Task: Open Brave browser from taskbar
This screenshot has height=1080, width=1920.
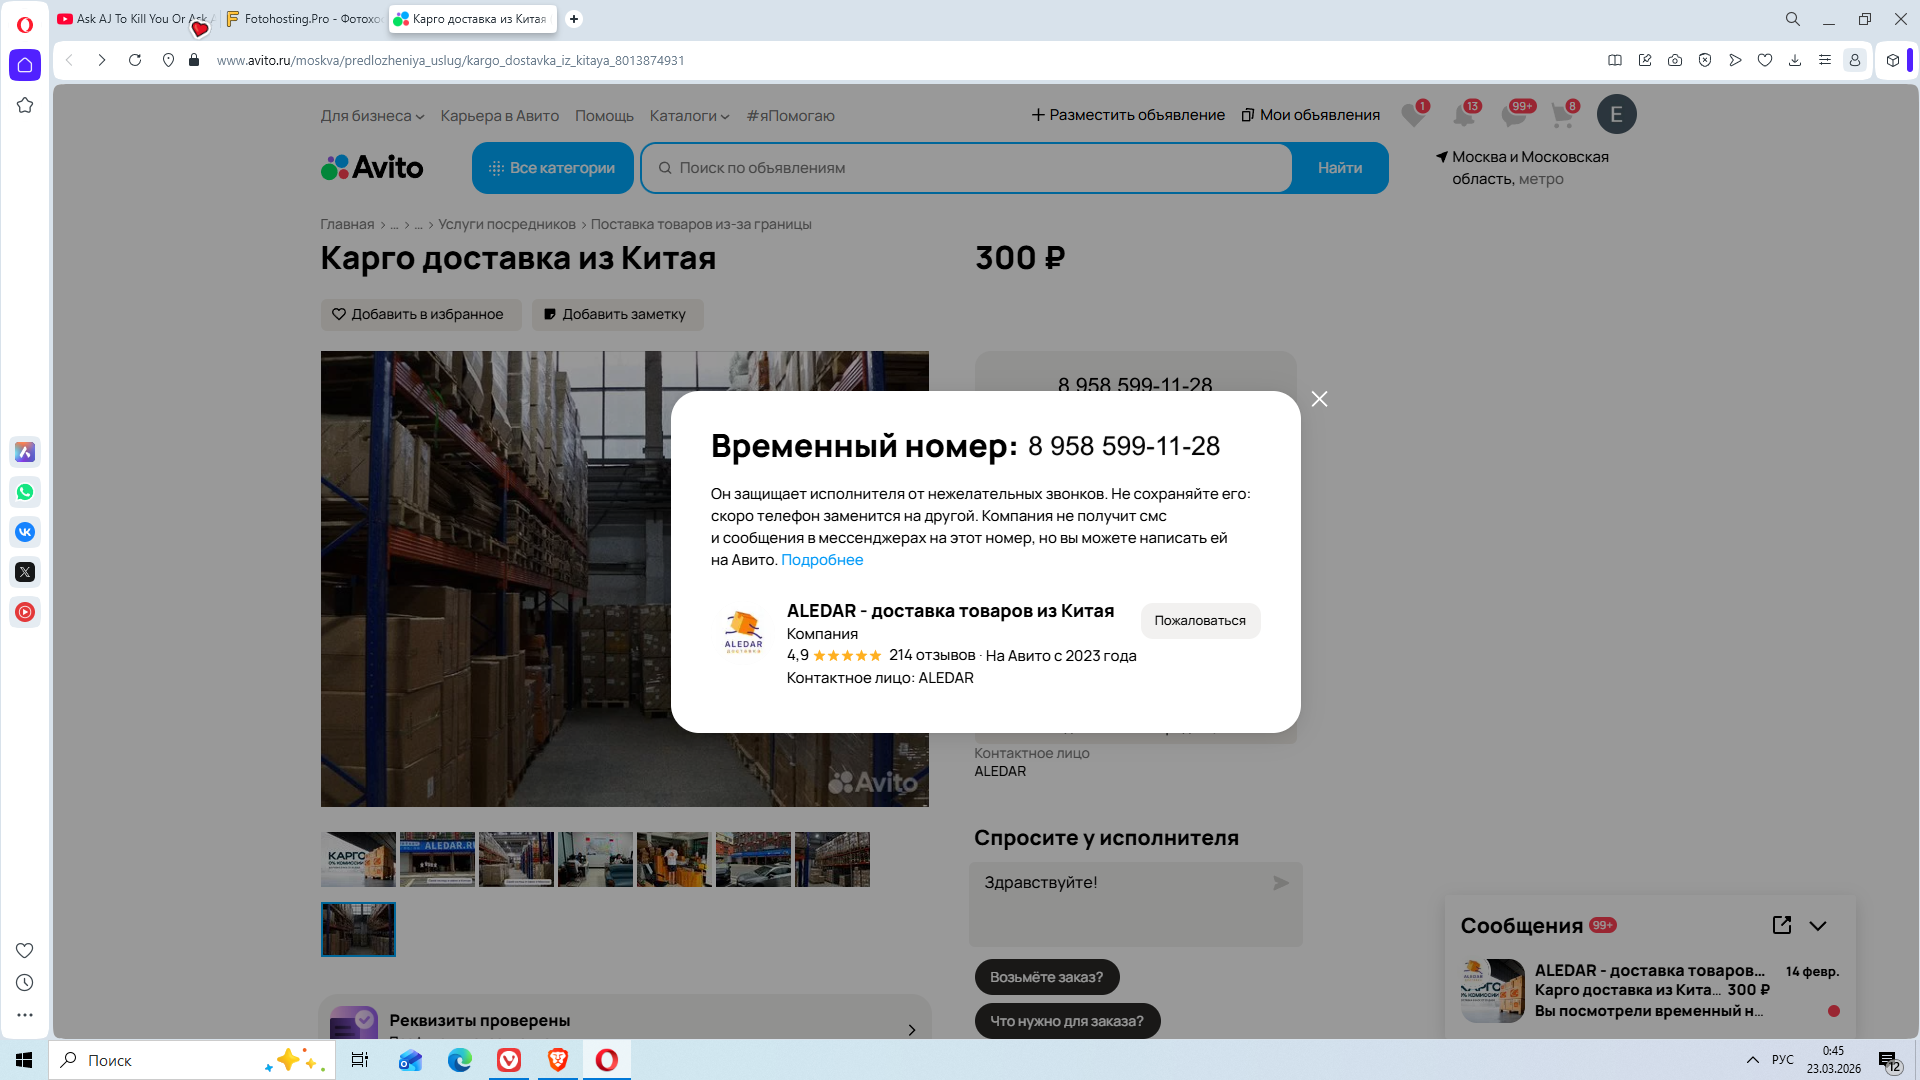Action: click(x=558, y=1060)
